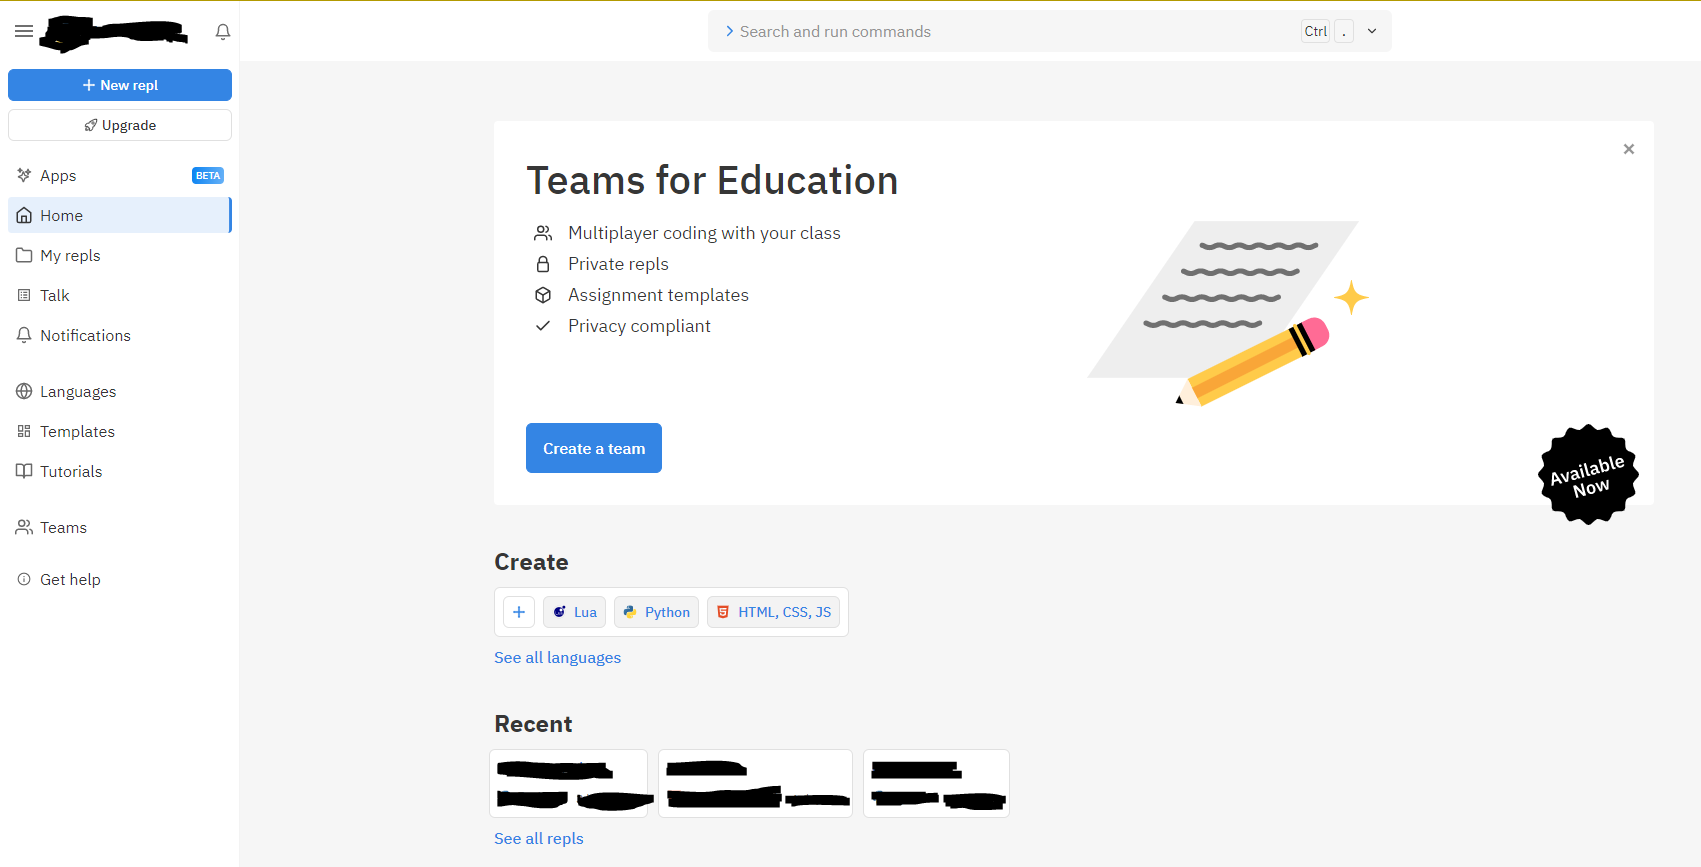Image resolution: width=1701 pixels, height=867 pixels.
Task: Open the first recent repl card
Action: coord(569,783)
